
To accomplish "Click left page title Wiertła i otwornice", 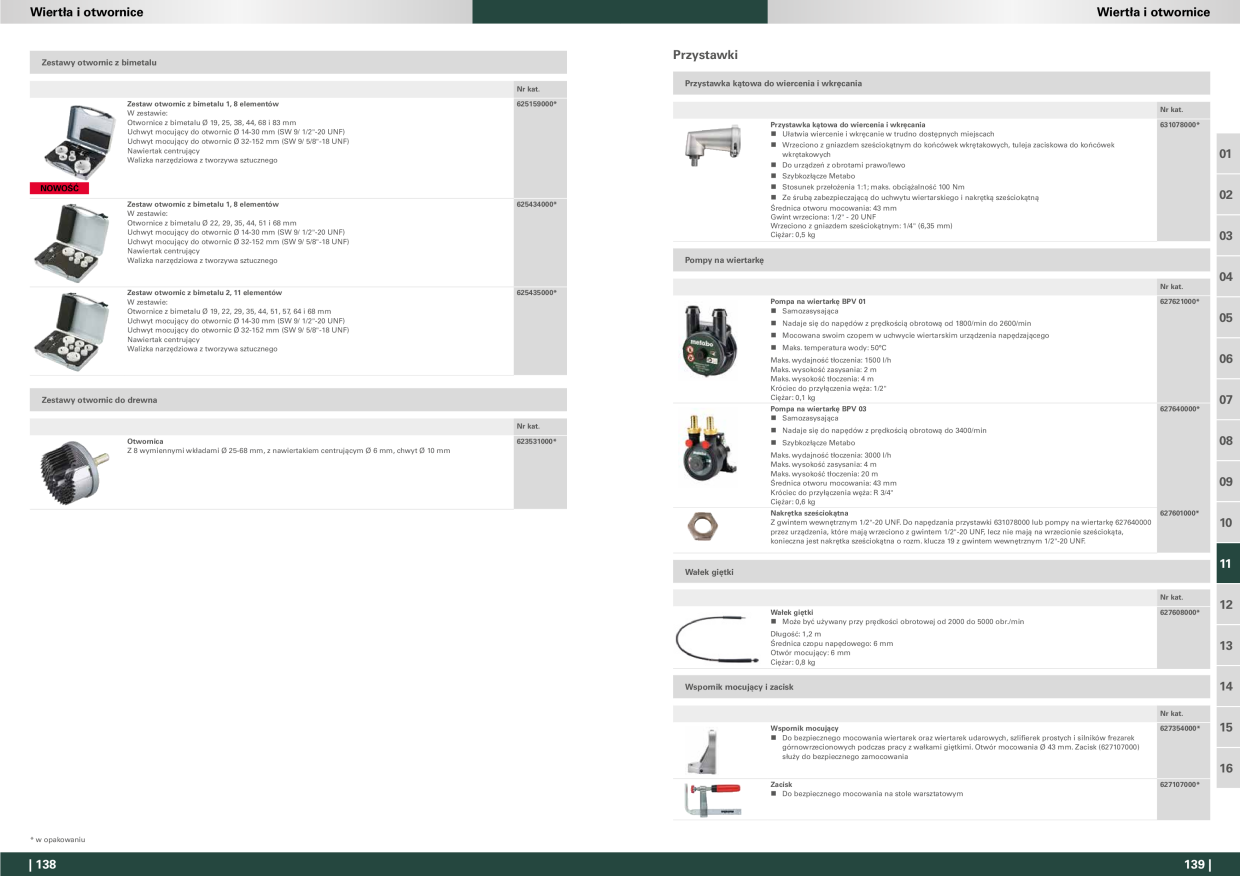I will tap(87, 12).
